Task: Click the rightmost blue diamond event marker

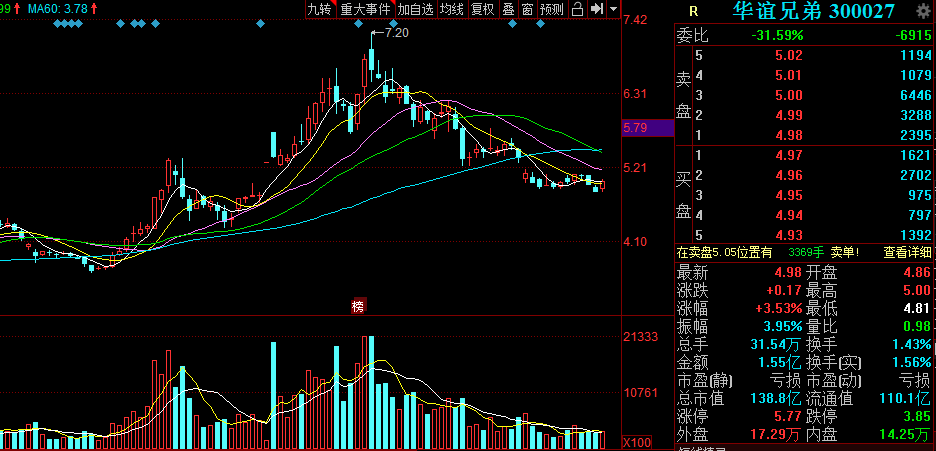Action: 540,24
